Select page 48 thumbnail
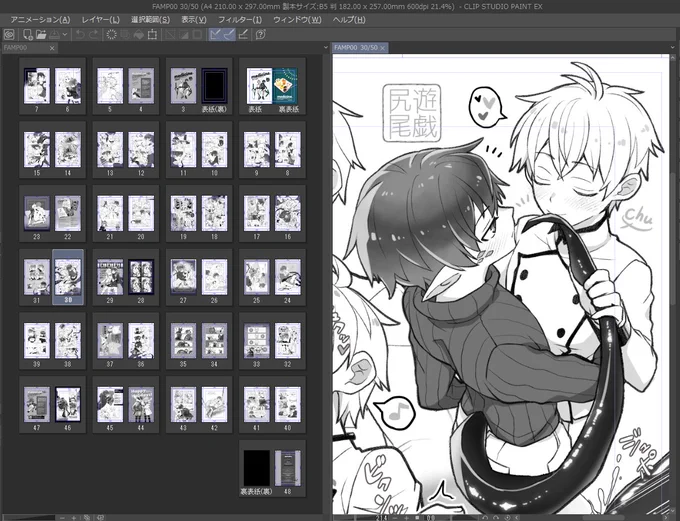This screenshot has width=680, height=521. pos(288,469)
